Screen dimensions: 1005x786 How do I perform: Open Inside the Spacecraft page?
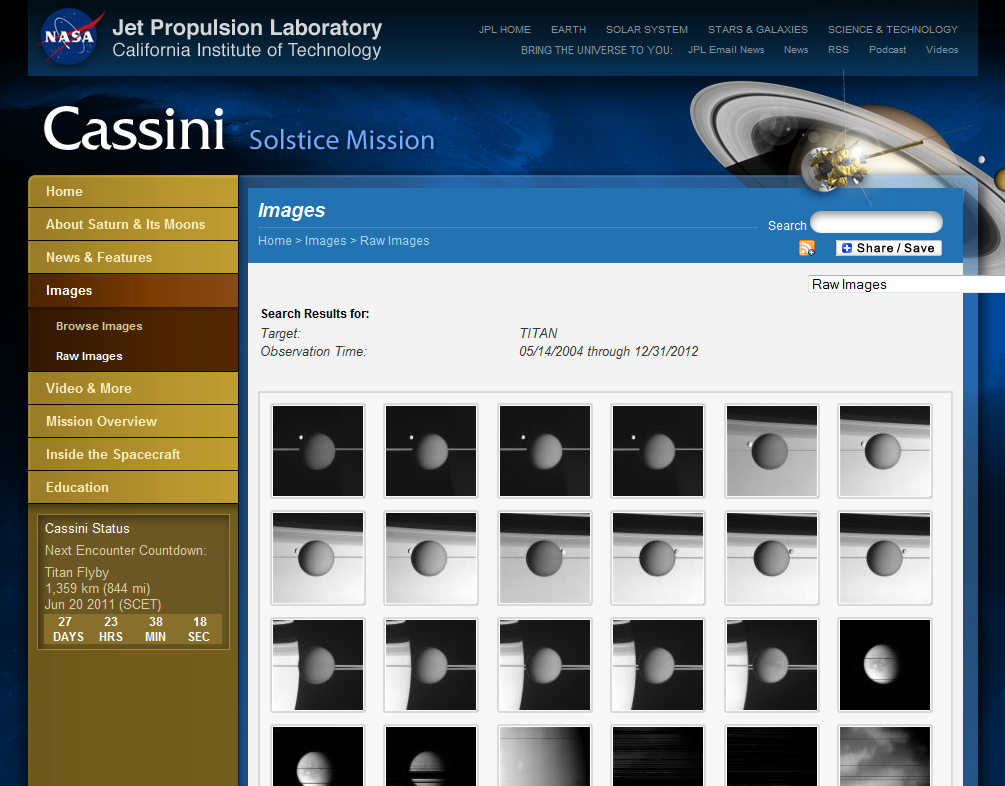point(113,454)
